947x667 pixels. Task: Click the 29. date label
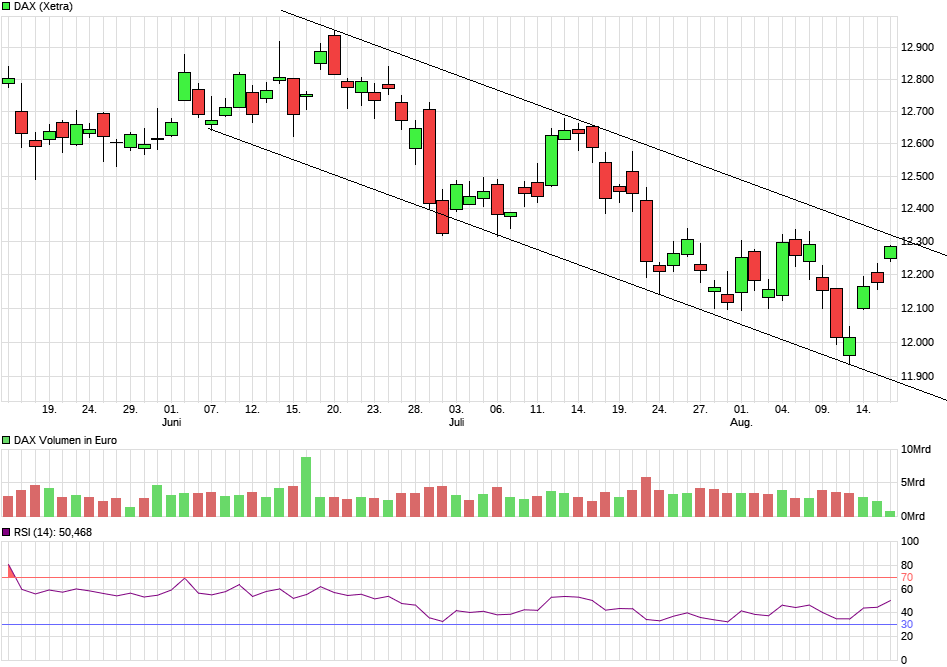[x=130, y=409]
